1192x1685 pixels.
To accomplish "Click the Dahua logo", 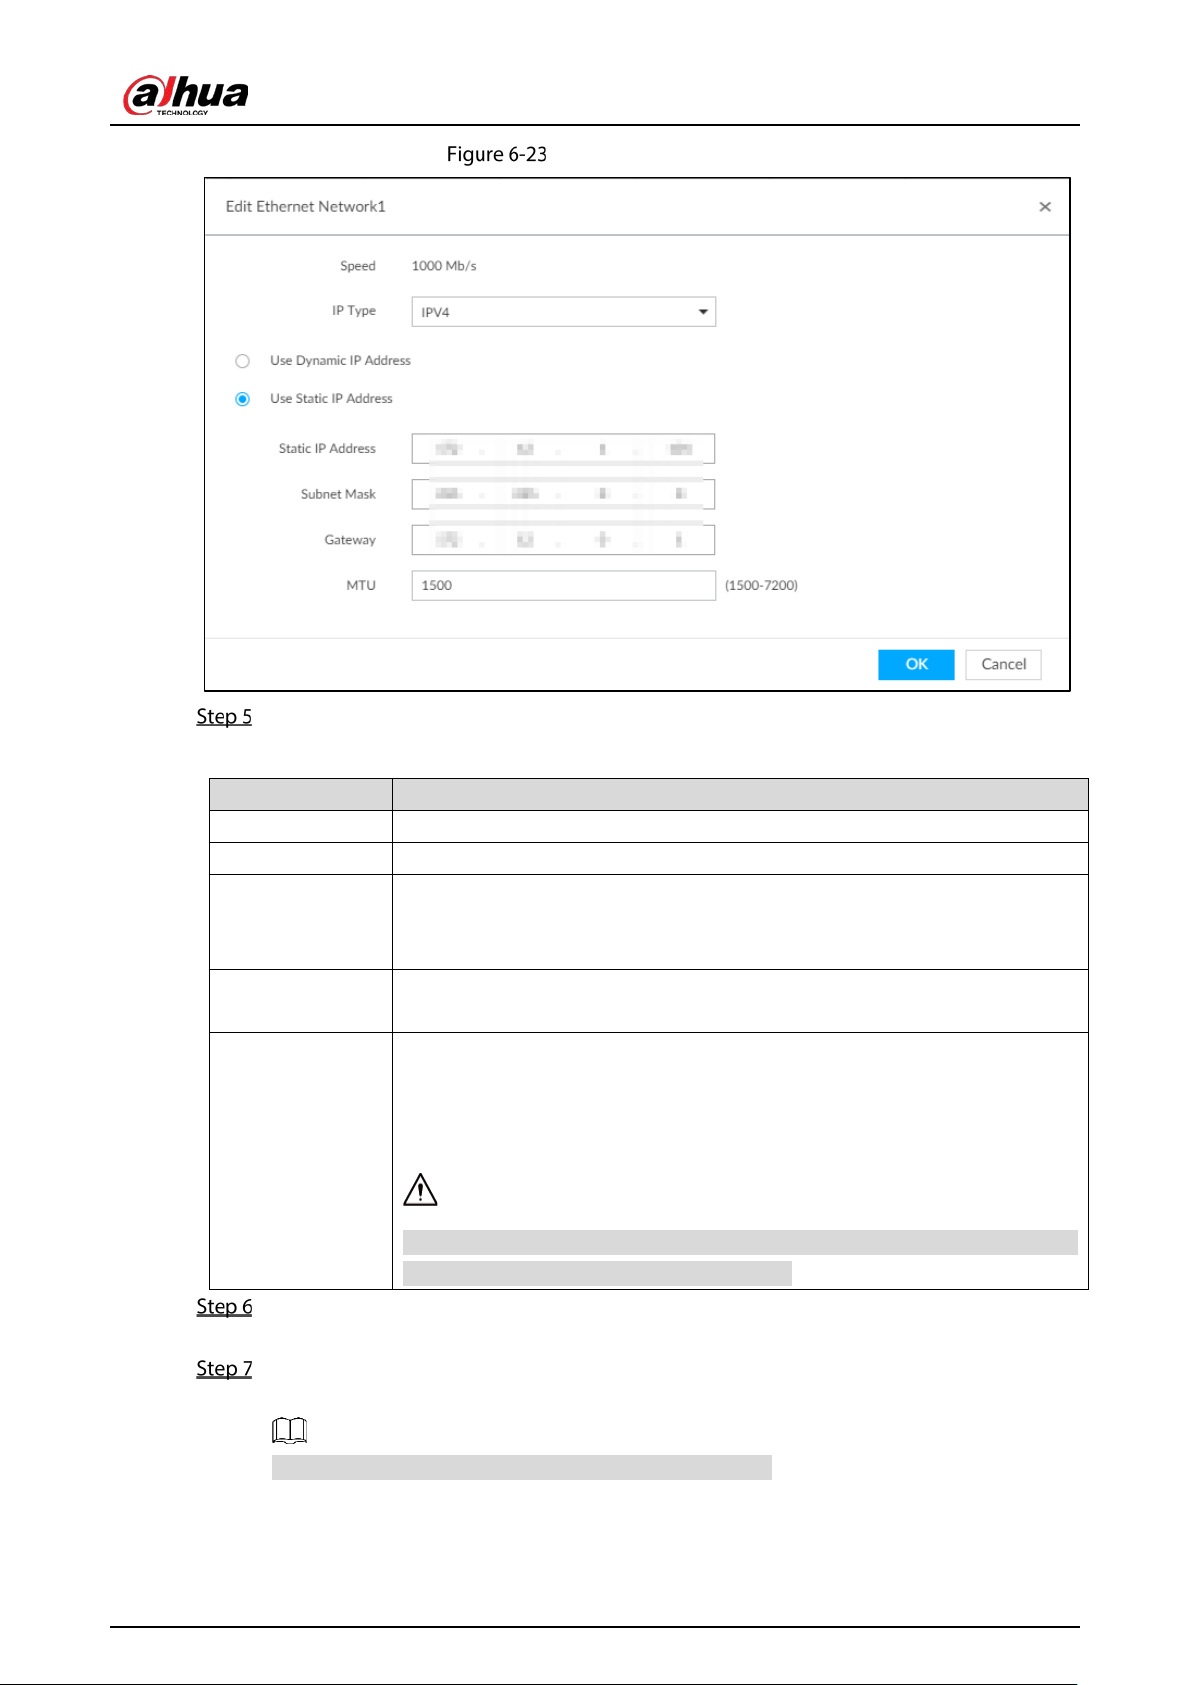I will tap(186, 95).
